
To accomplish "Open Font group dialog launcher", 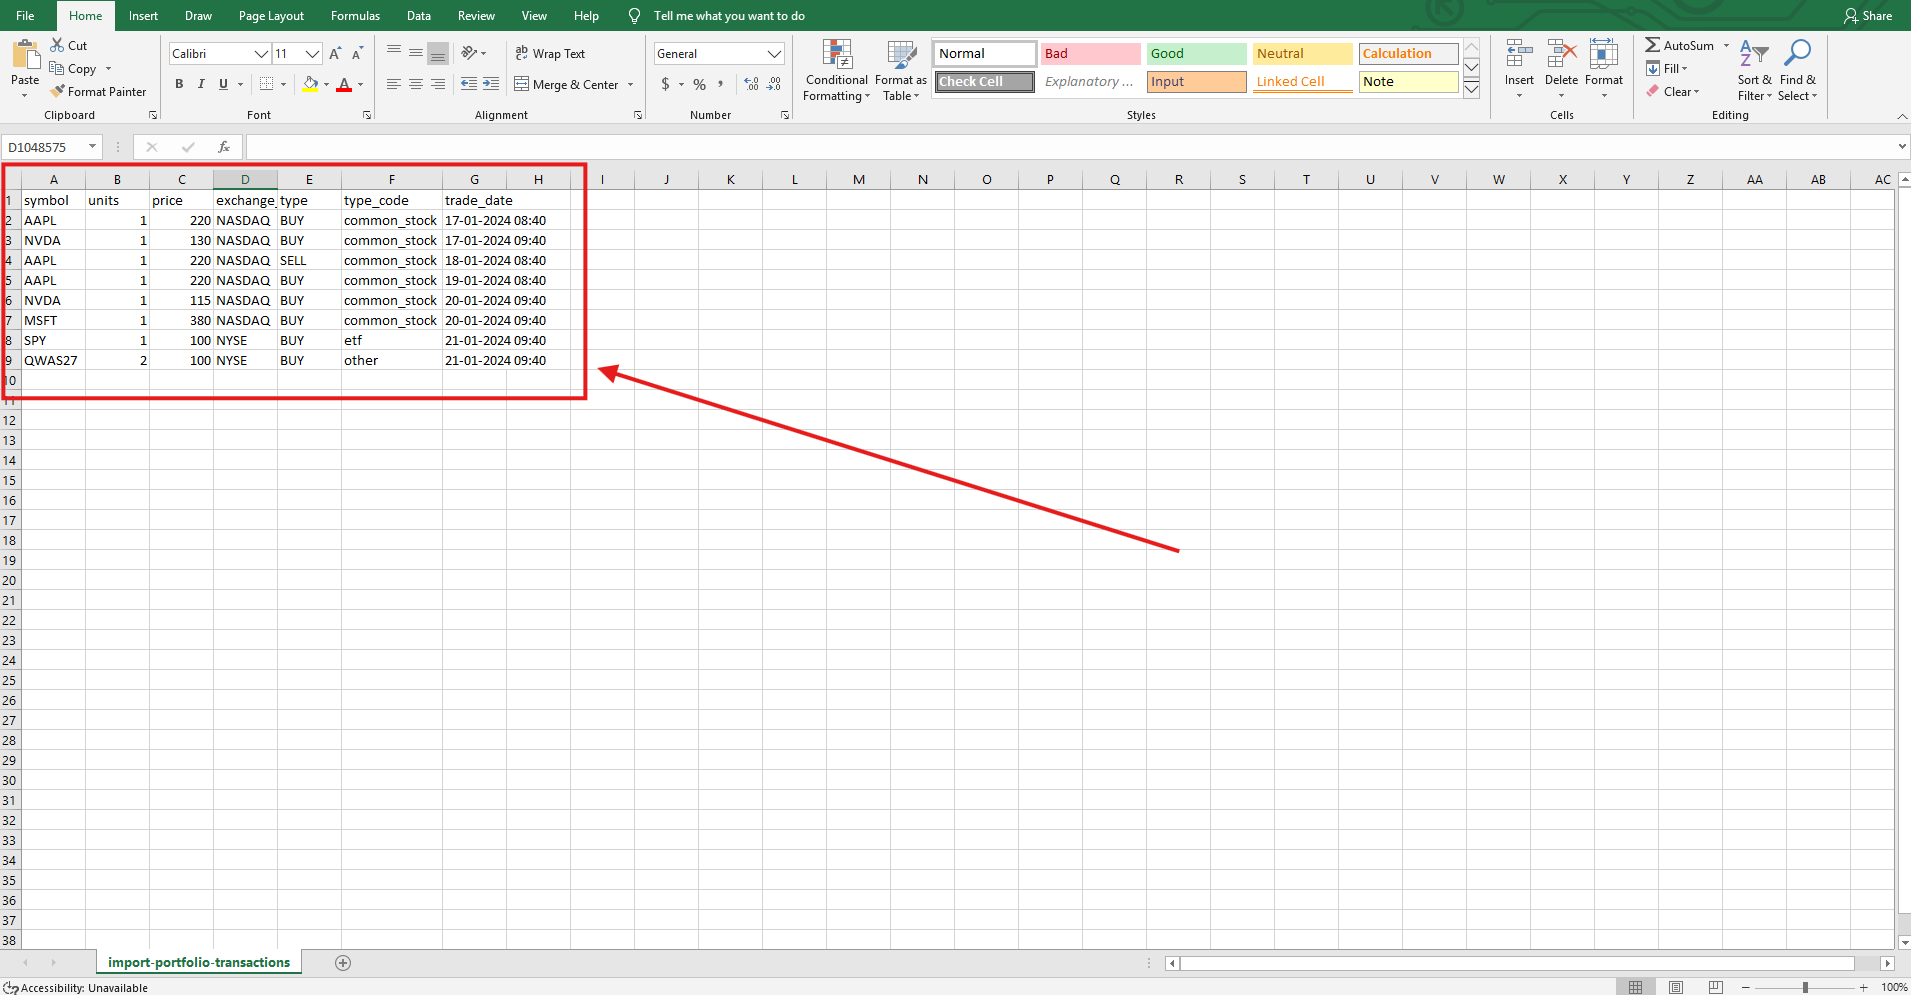I will pos(367,115).
